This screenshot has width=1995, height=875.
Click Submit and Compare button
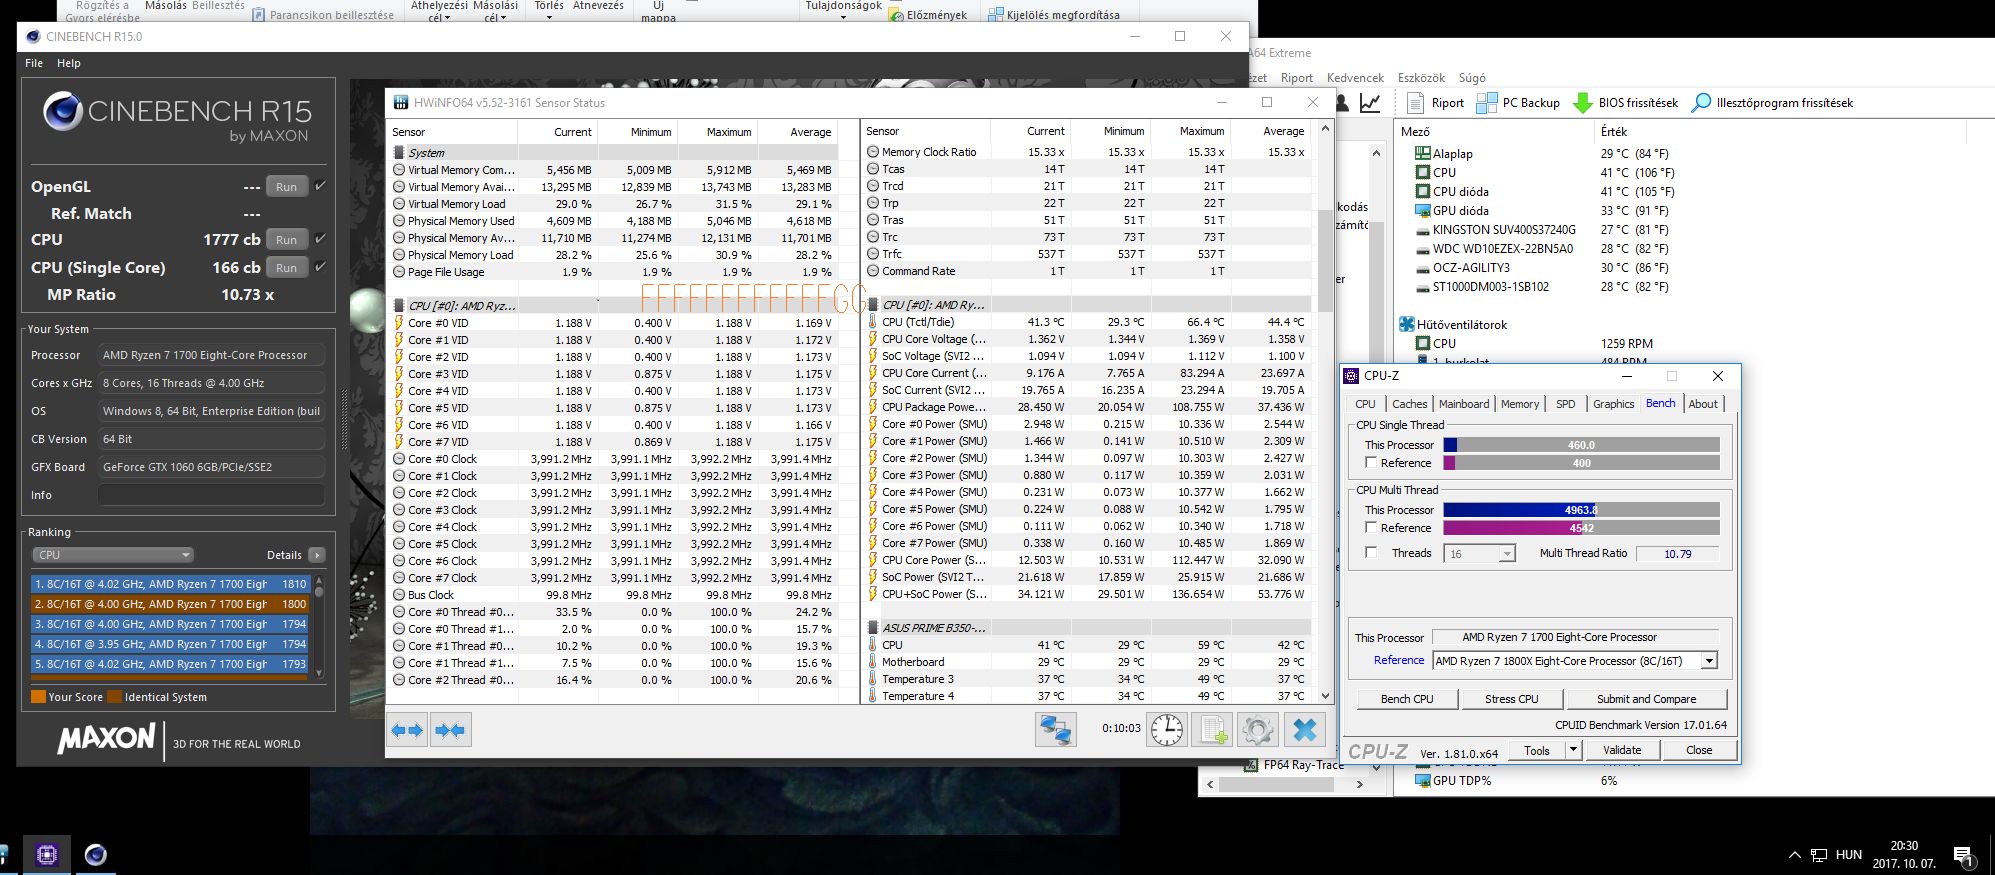[1646, 699]
